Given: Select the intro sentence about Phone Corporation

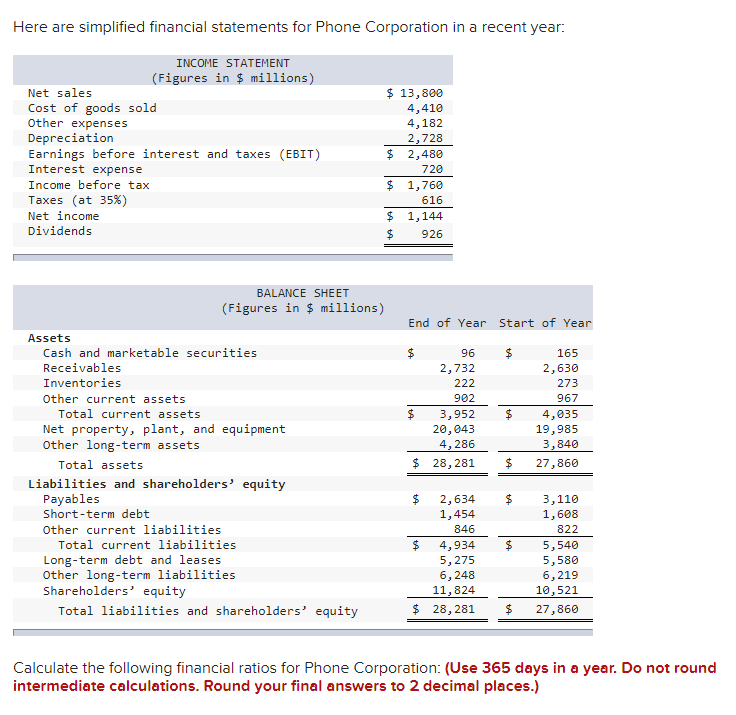Looking at the screenshot, I should (x=289, y=27).
